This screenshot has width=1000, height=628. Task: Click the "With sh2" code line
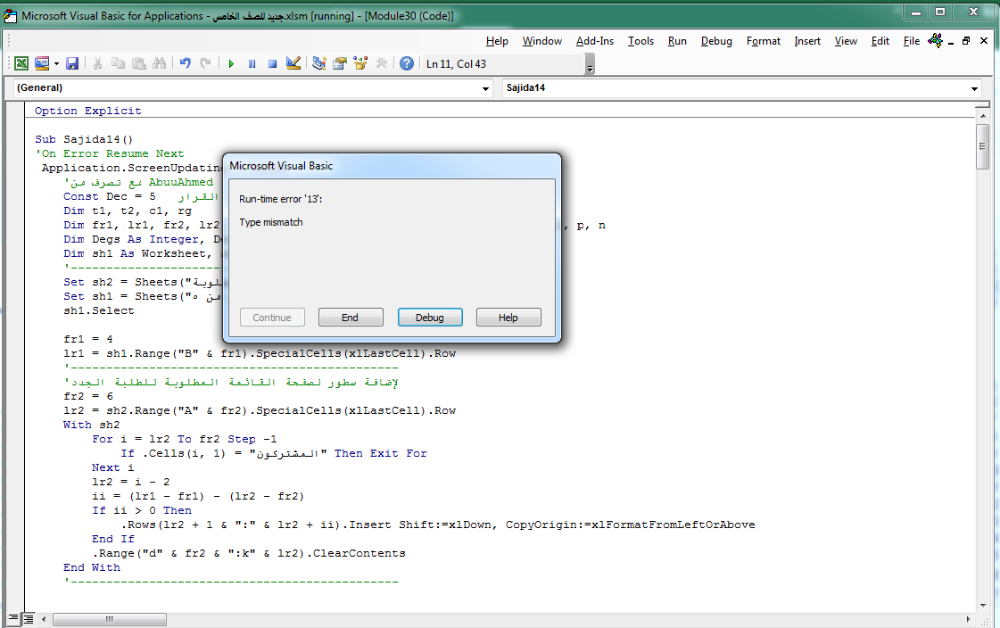coord(91,425)
